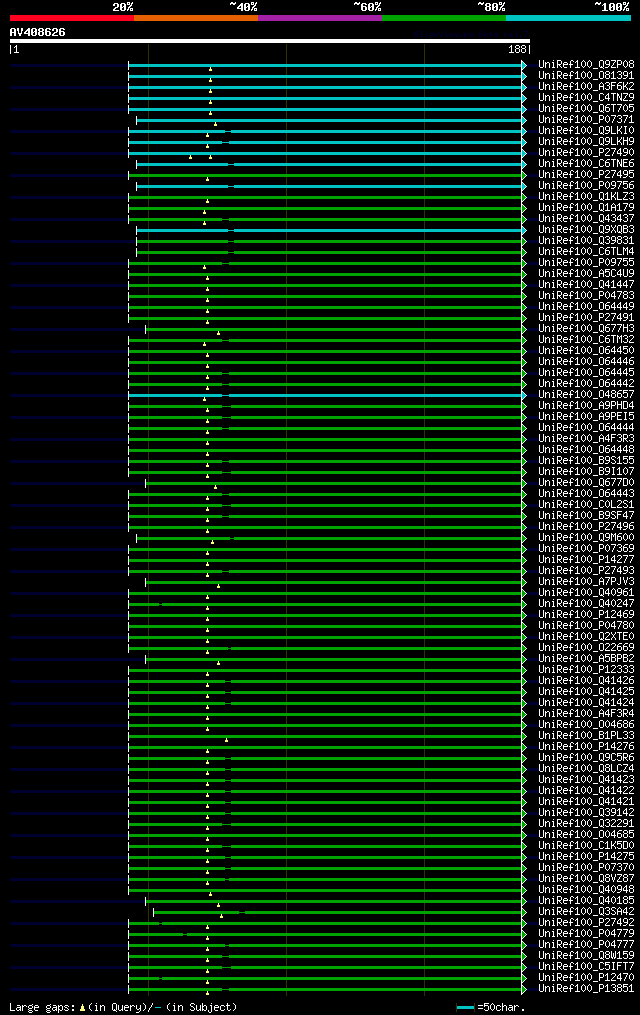Select hit UniRef100_B1PL33
Image resolution: width=640 pixels, height=1015 pixels.
(586, 735)
